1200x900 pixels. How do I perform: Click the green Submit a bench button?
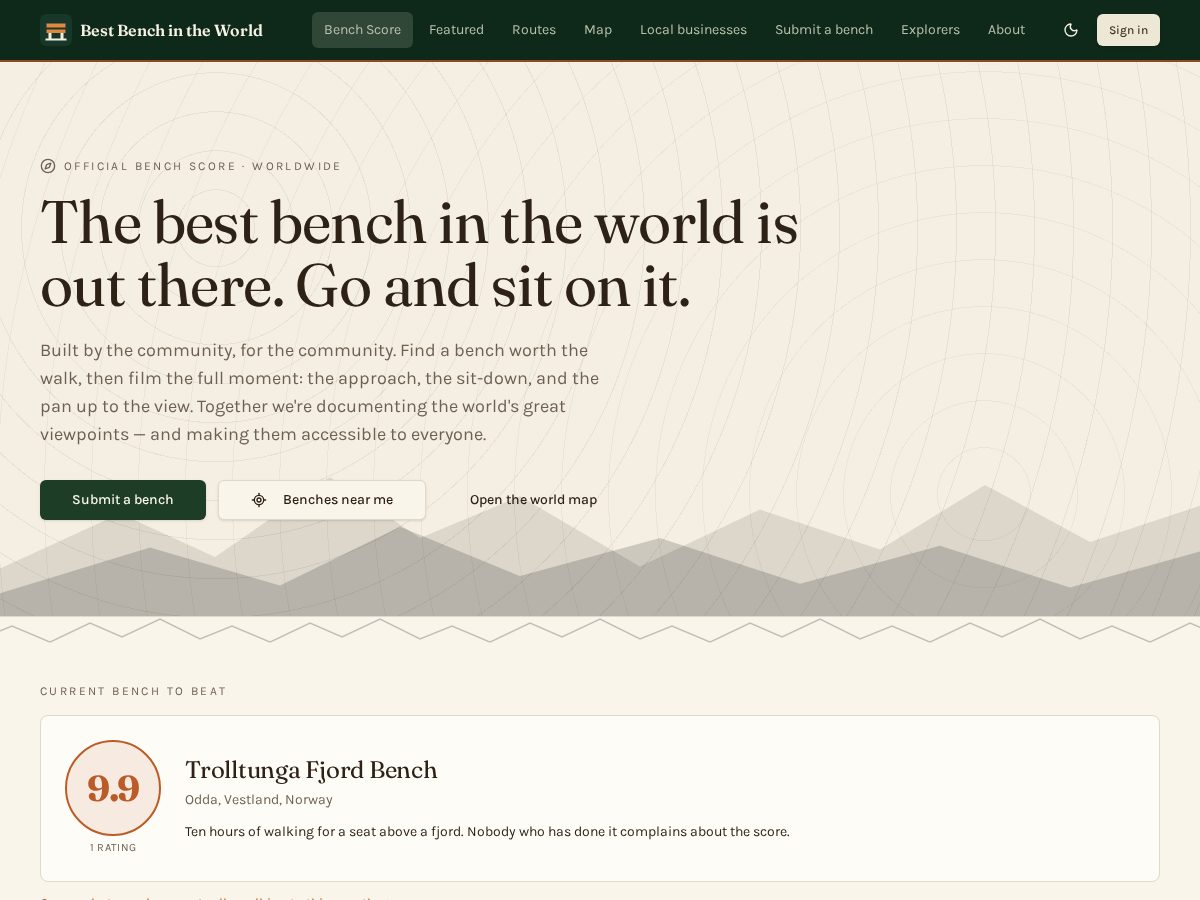pos(123,500)
